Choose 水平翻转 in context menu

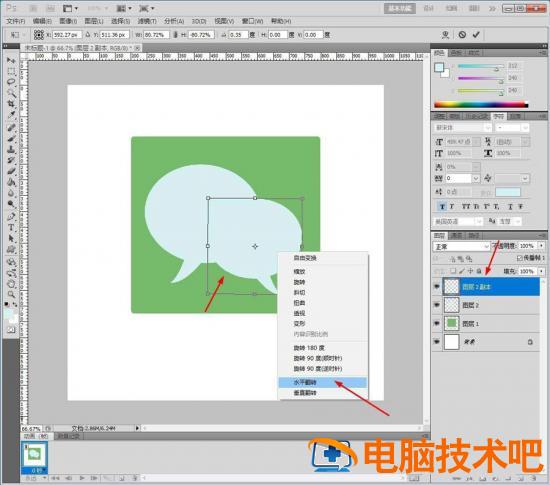point(323,382)
